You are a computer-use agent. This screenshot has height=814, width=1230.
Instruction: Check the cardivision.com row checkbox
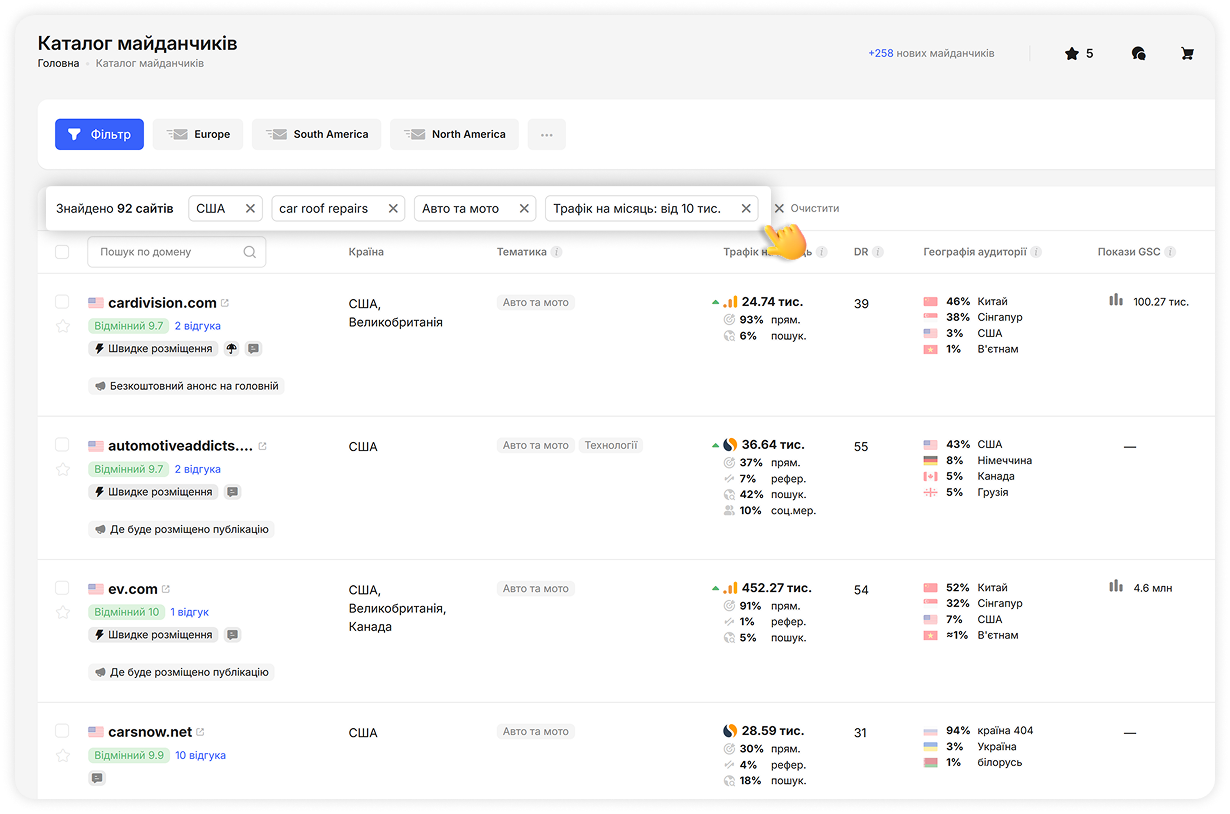62,302
